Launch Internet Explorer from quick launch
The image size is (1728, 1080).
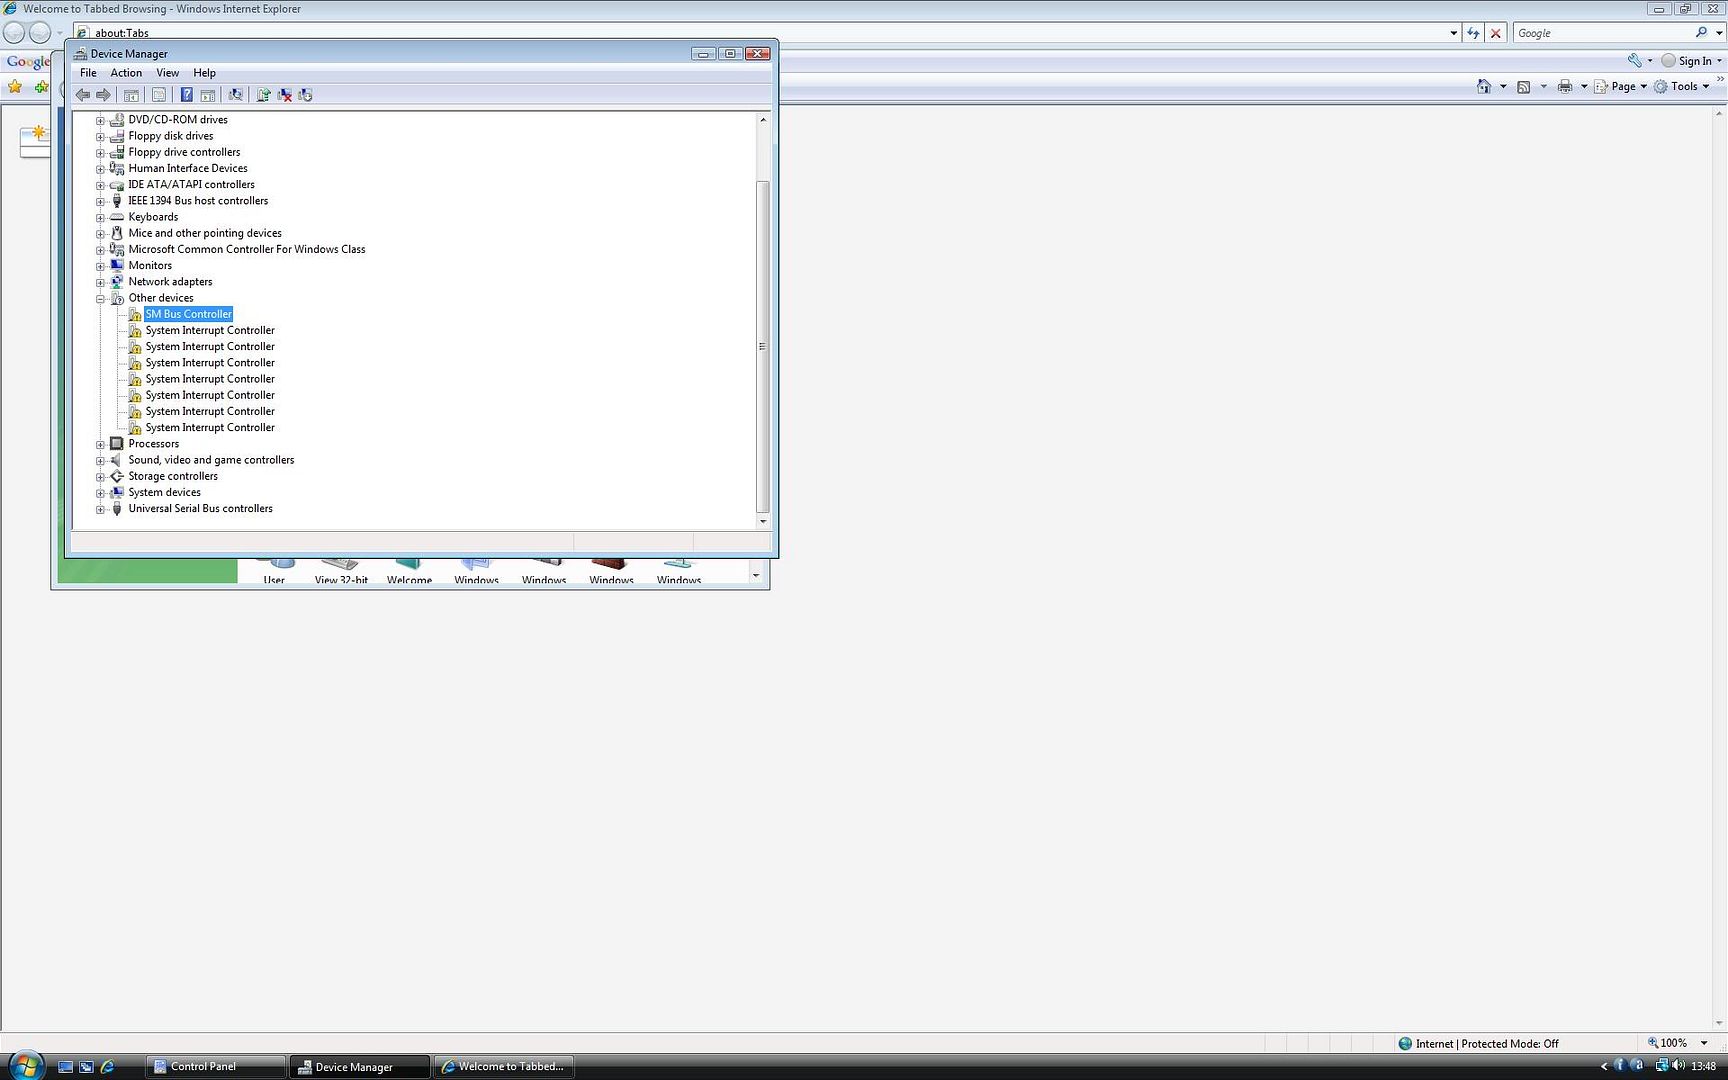point(107,1067)
